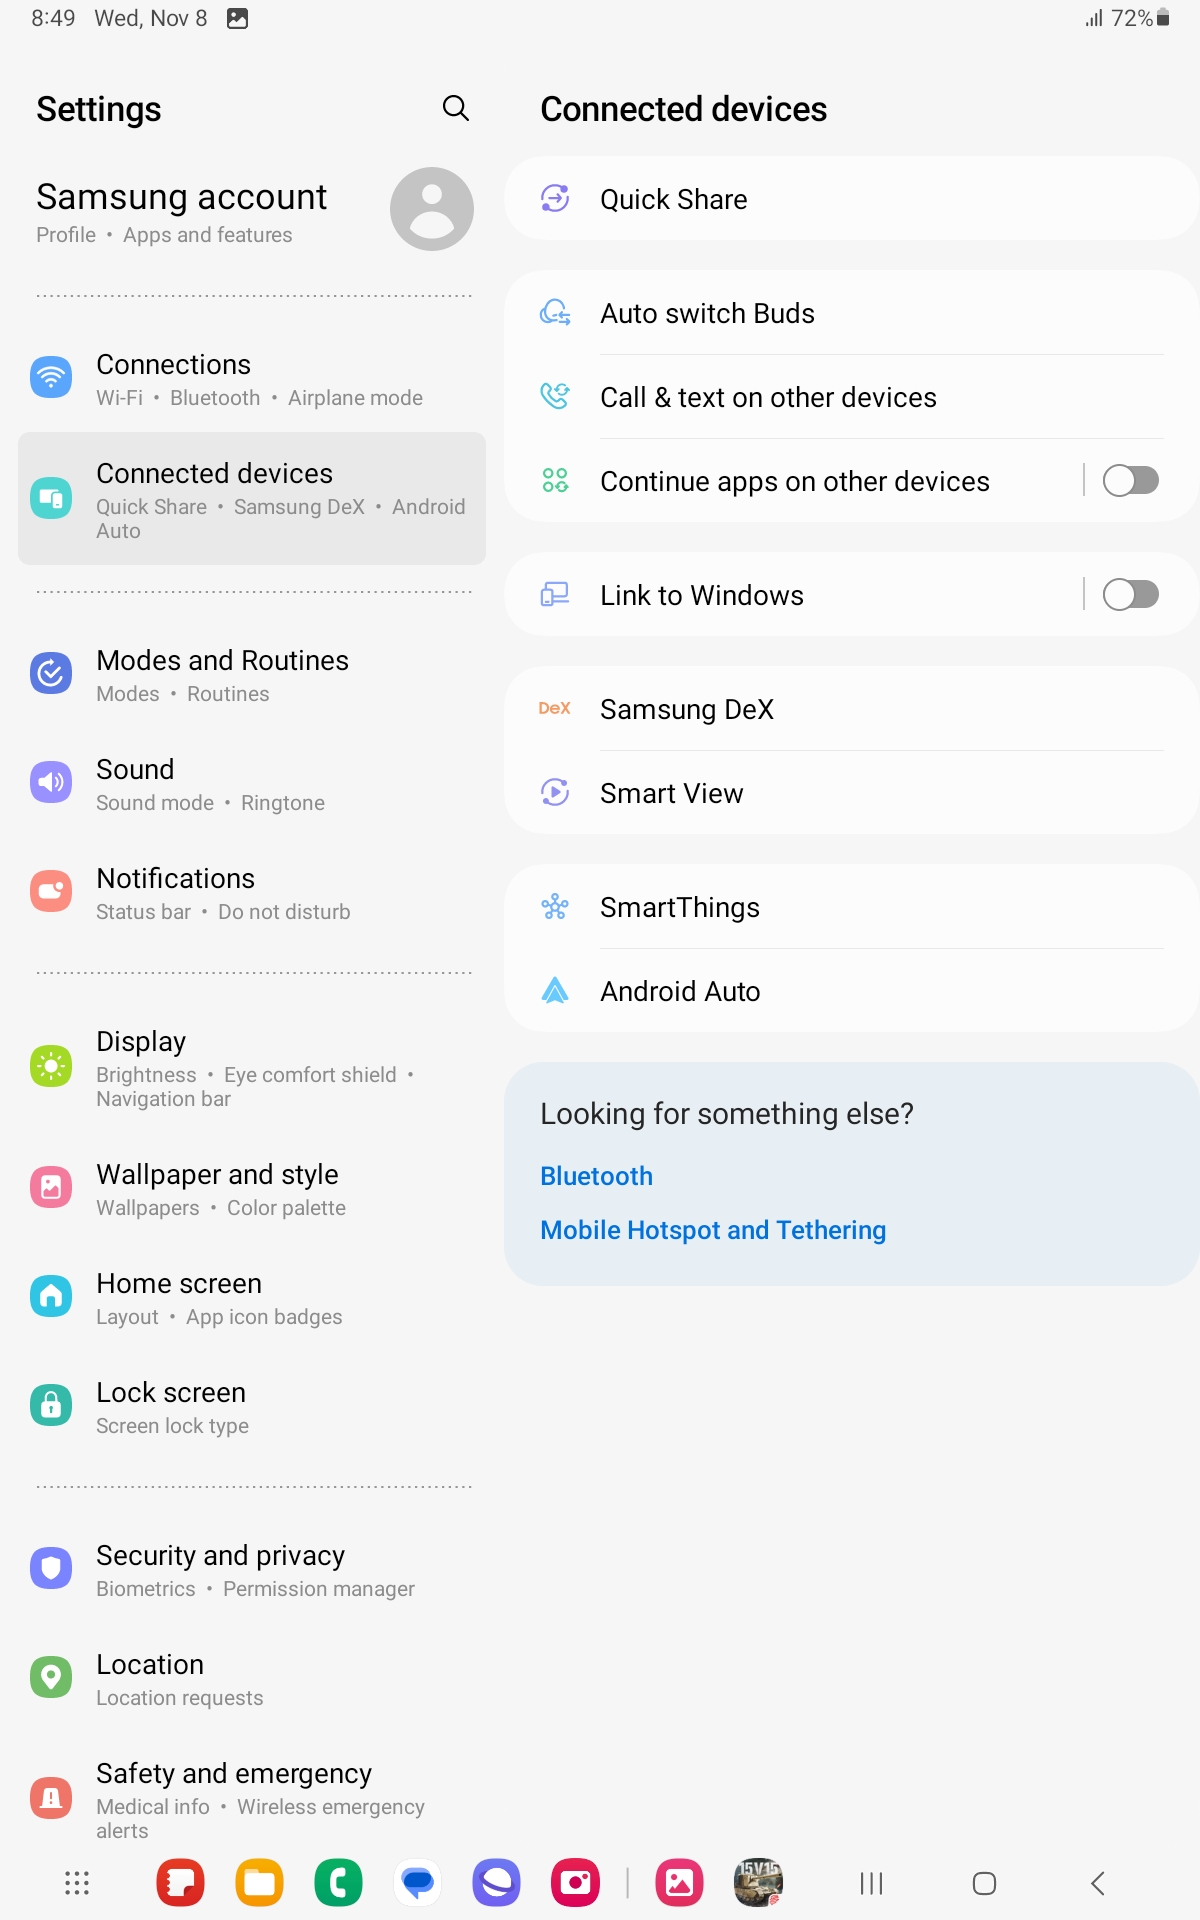The width and height of the screenshot is (1200, 1920).
Task: Tap the Settings search magnifier icon
Action: 456,108
